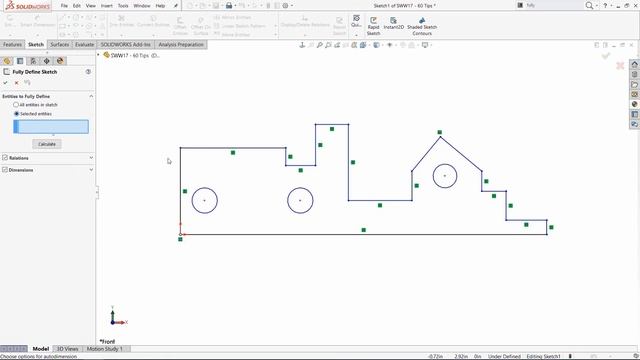Viewport: 640px width, 360px height.
Task: Cancel sketch using the corner red X
Action: click(x=620, y=65)
